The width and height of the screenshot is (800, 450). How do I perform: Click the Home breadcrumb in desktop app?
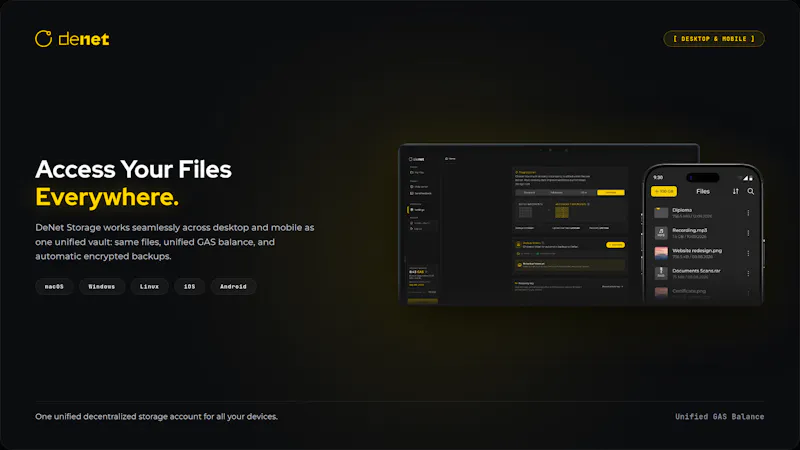(451, 159)
